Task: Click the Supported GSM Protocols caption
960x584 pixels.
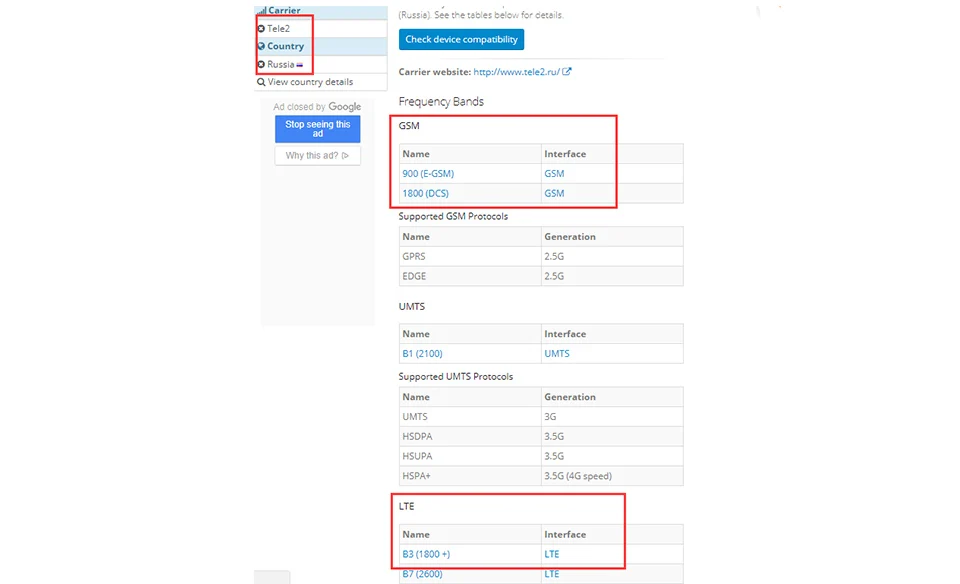Action: click(453, 216)
